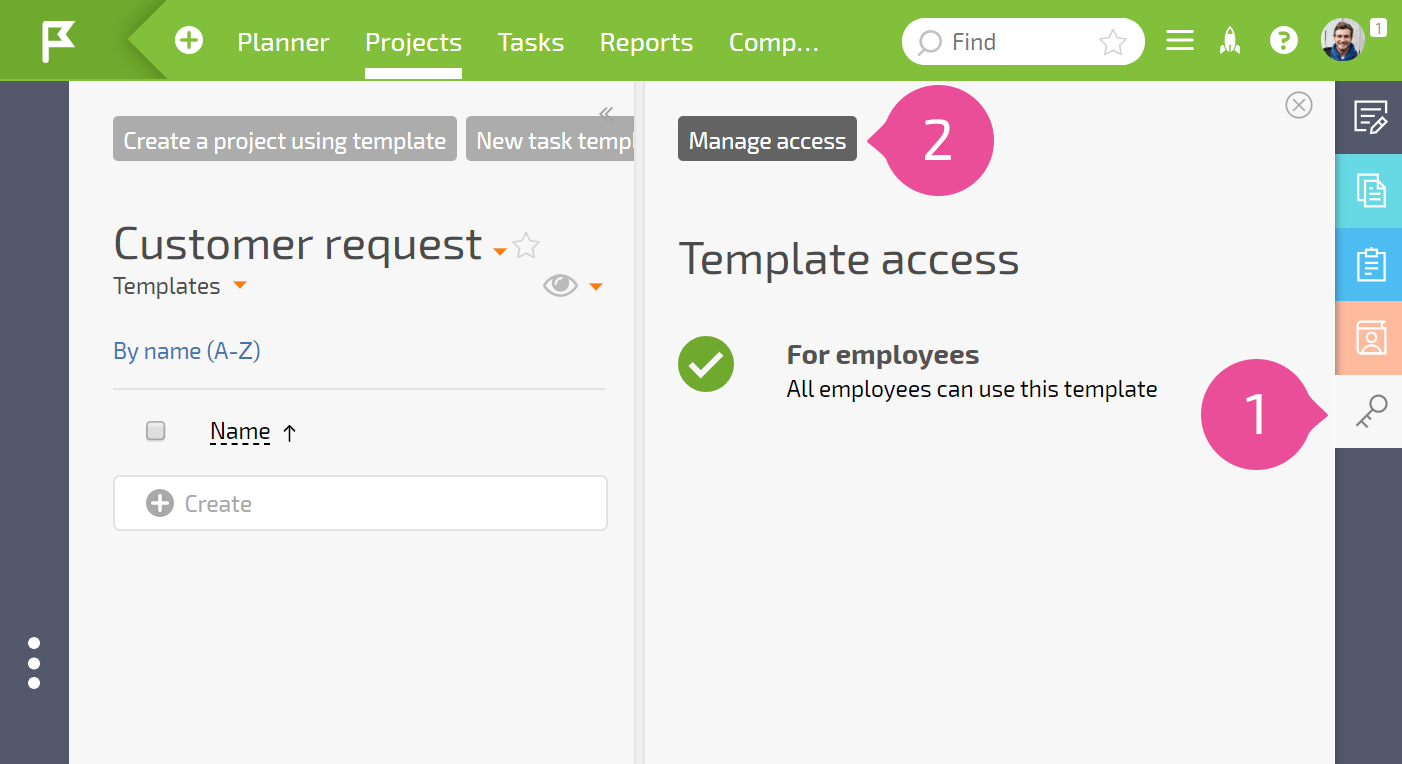The height and width of the screenshot is (764, 1402).
Task: Star the Customer request template
Action: (x=526, y=245)
